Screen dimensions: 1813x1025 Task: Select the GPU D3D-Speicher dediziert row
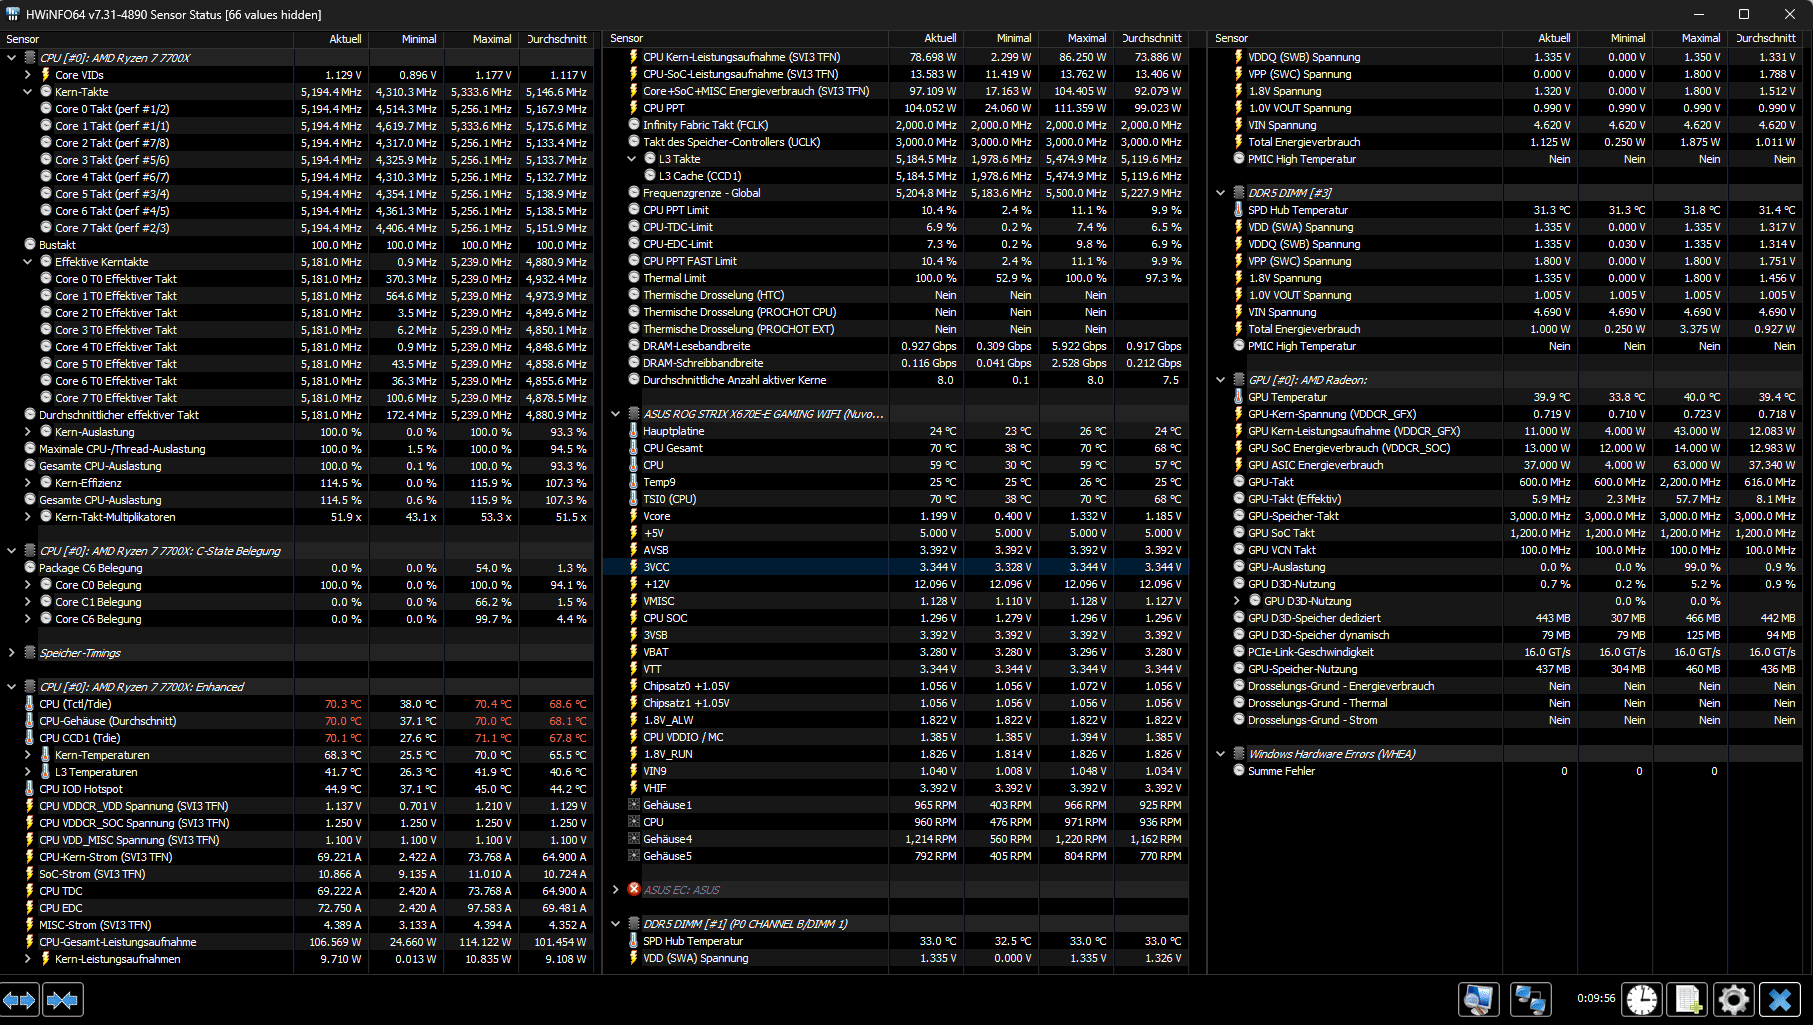[1504, 618]
